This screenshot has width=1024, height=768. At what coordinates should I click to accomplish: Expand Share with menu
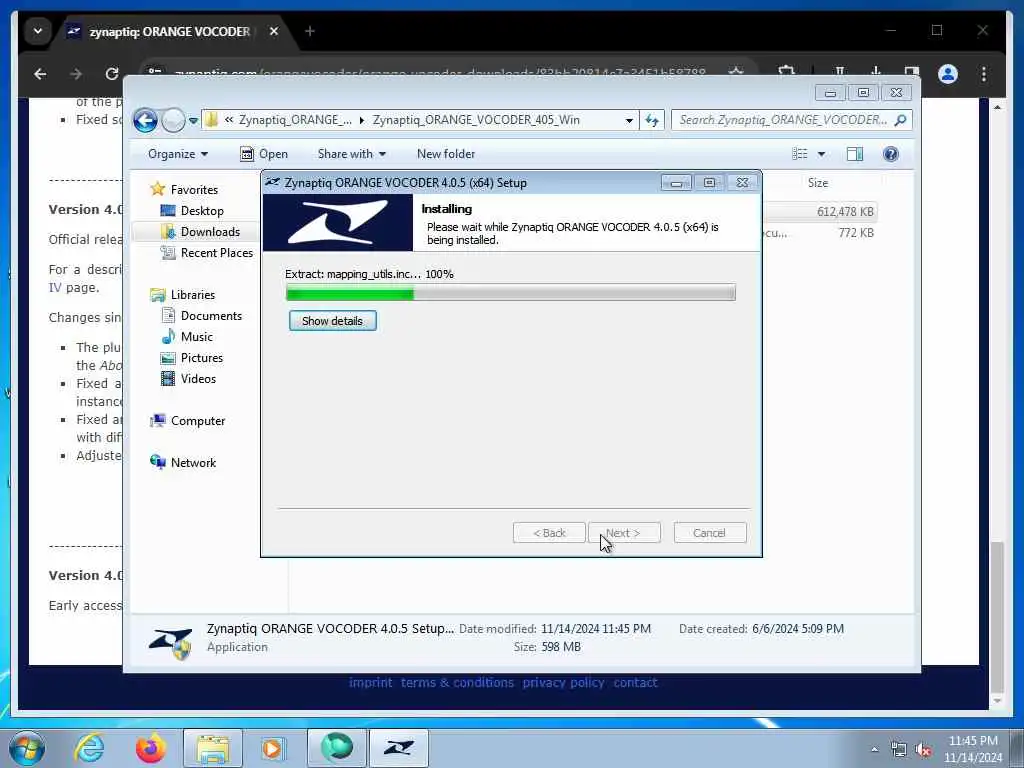click(351, 154)
